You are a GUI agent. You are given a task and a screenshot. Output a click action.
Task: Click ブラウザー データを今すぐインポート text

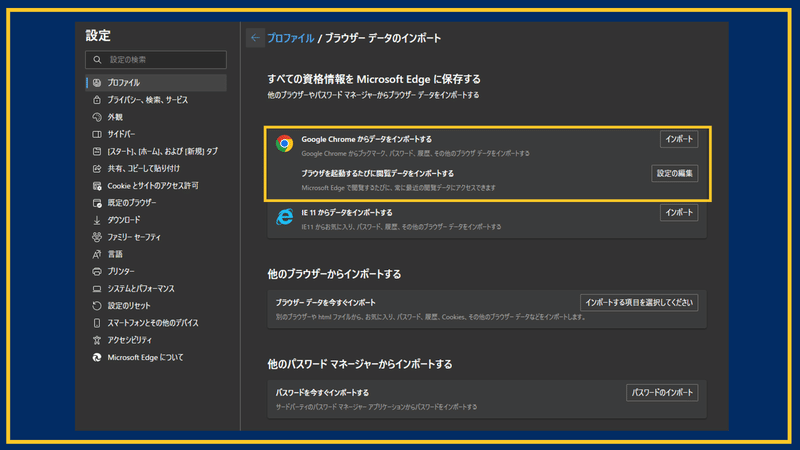coord(326,303)
